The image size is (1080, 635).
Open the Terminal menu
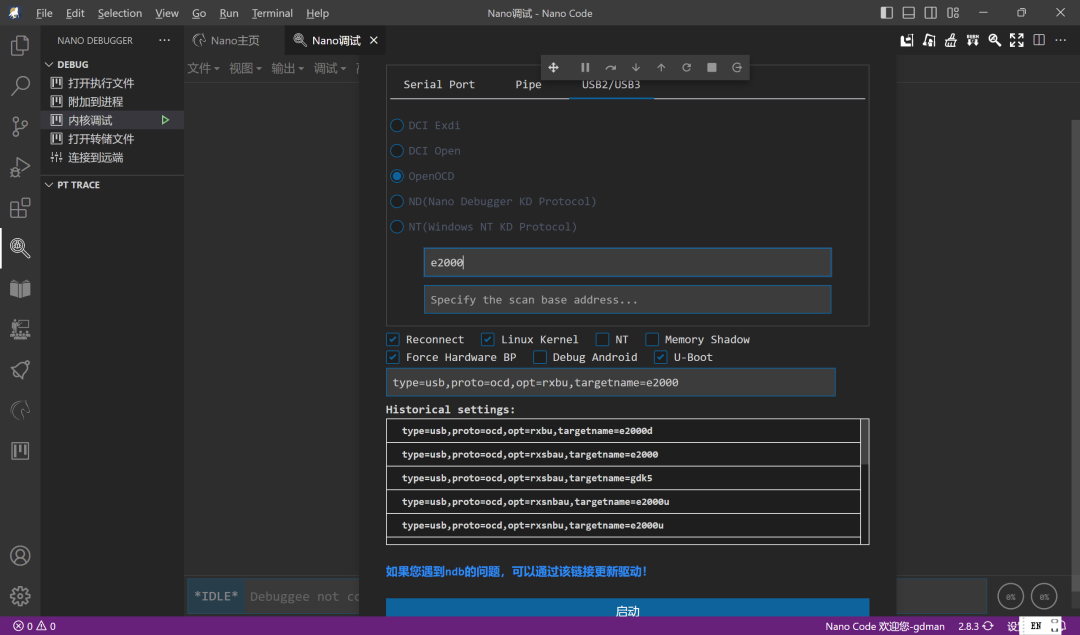[272, 13]
